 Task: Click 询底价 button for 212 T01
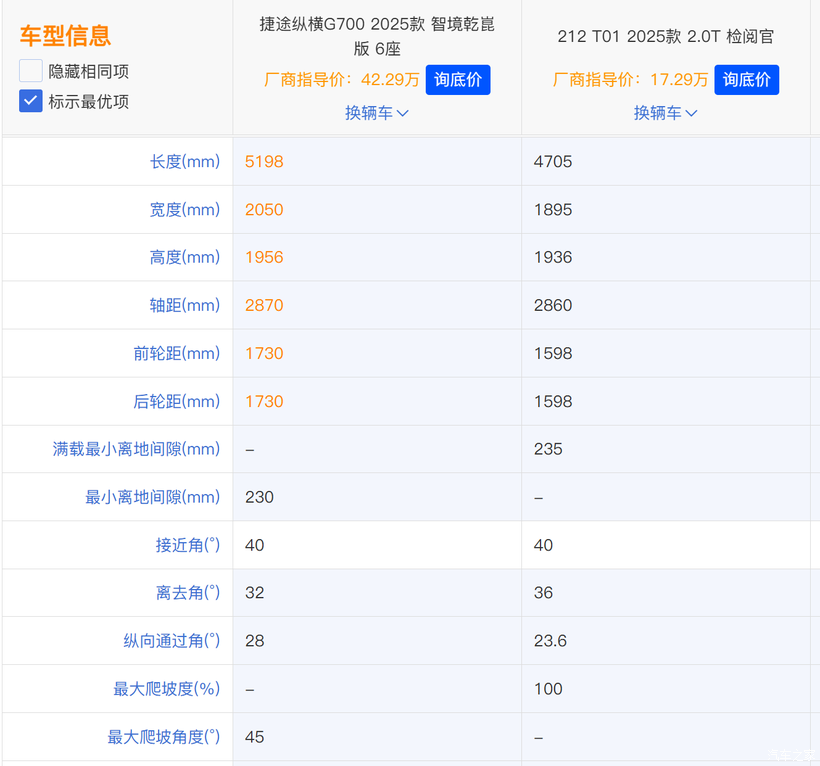(746, 80)
